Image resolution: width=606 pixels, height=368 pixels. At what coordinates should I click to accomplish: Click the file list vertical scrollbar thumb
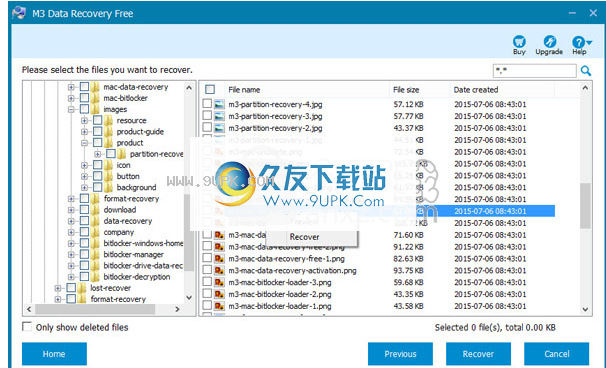coord(585,206)
